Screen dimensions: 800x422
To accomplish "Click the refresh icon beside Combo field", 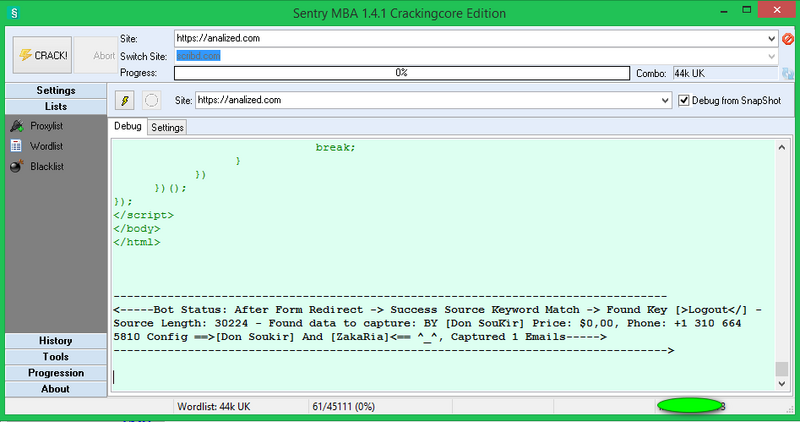I will [x=788, y=73].
